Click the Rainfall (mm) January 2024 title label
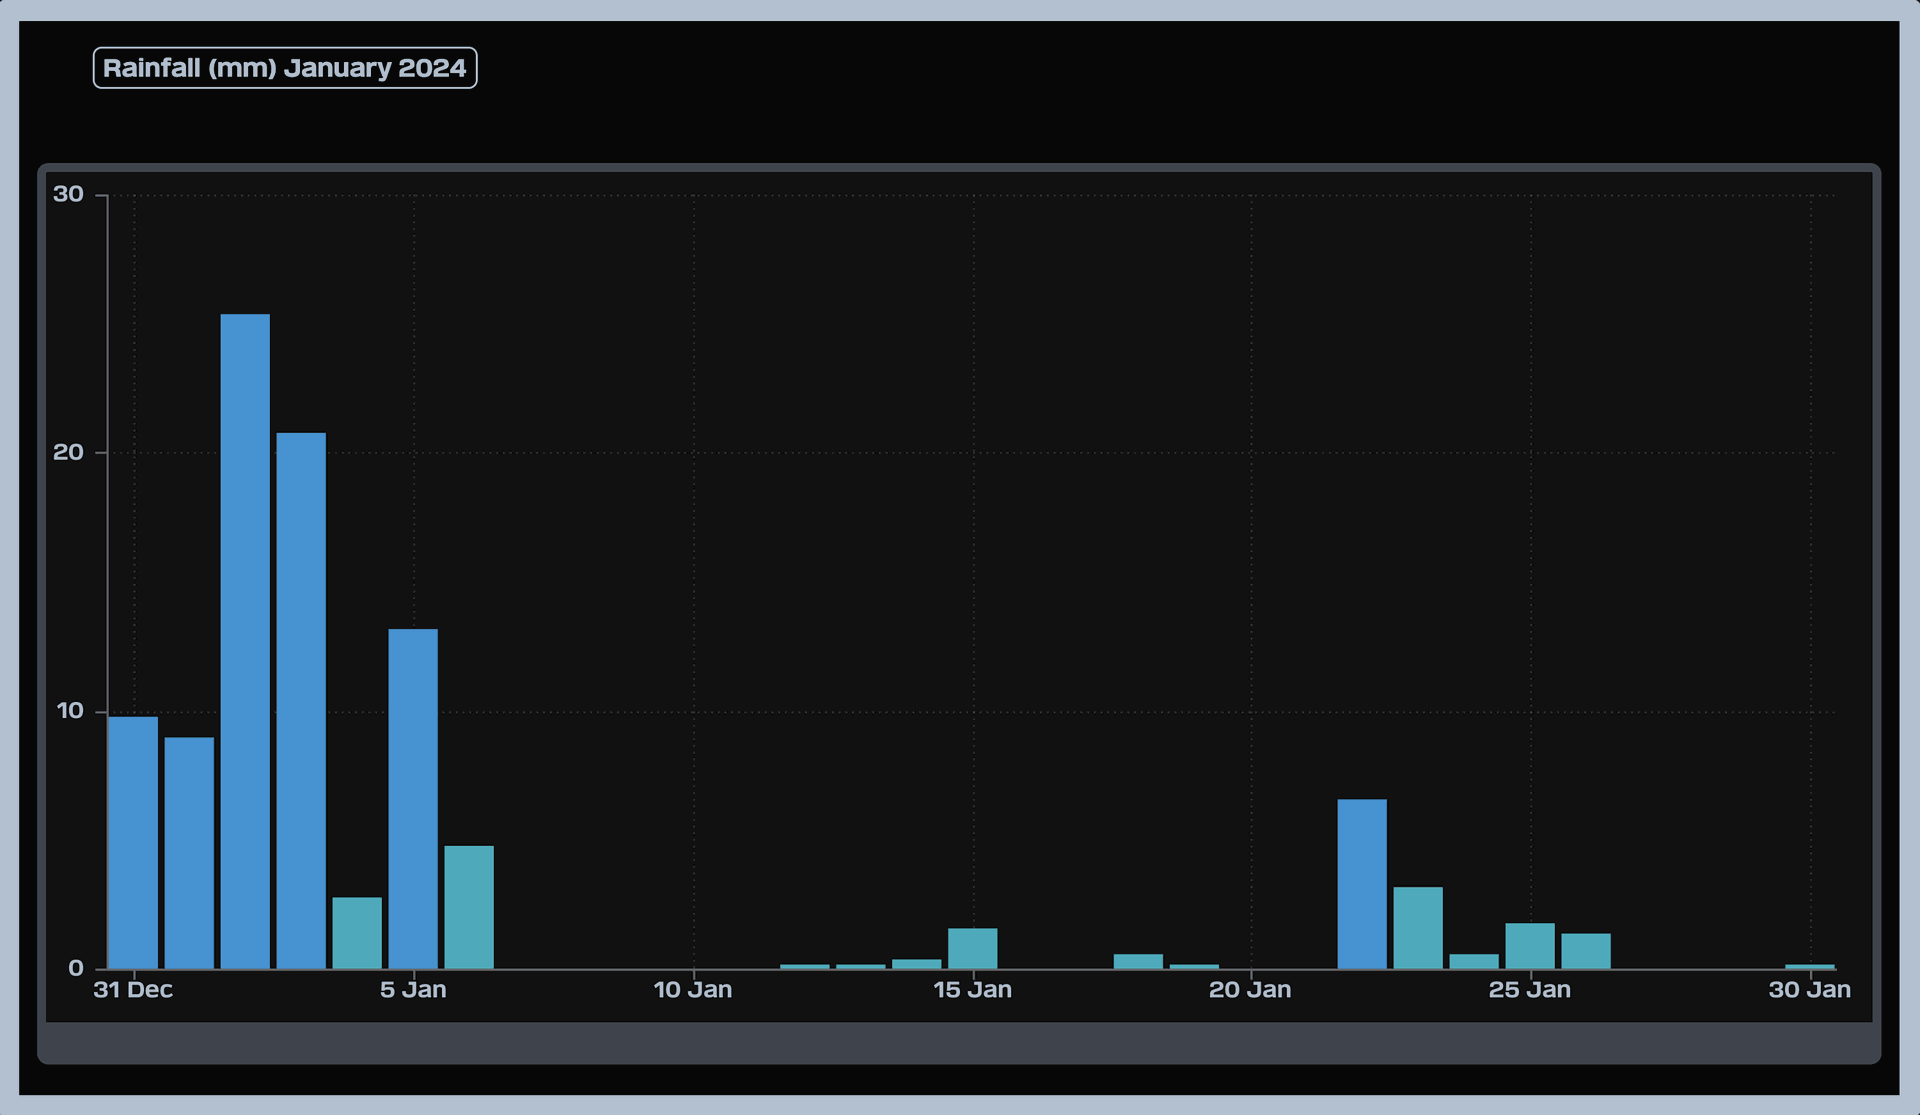Screen dimensions: 1920x1115 pos(285,68)
